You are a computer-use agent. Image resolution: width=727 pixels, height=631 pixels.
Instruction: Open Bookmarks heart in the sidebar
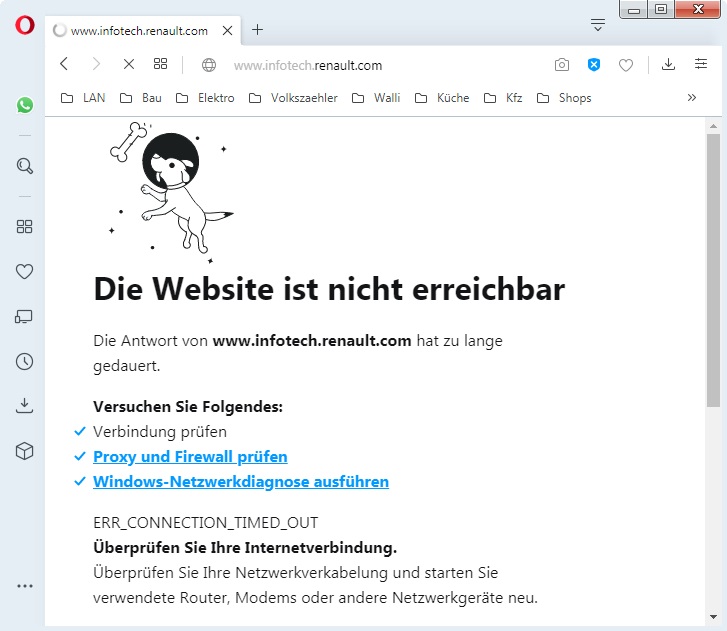25,271
